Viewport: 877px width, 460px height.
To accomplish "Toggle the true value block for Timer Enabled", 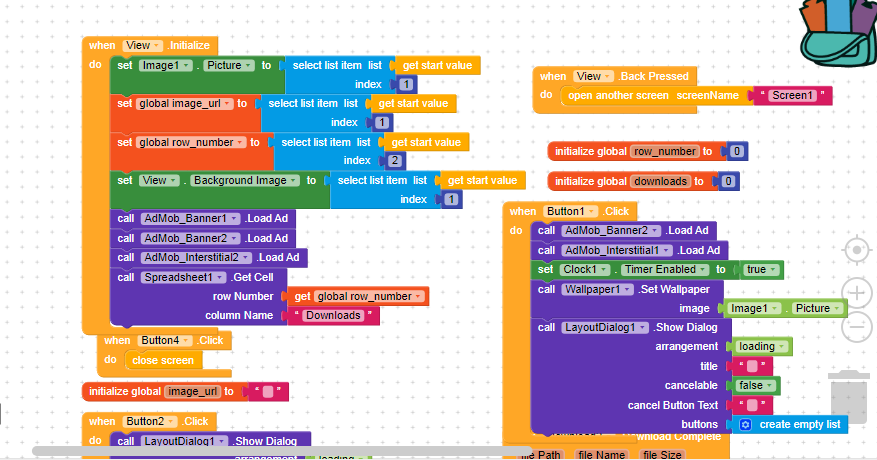I will pyautogui.click(x=761, y=270).
